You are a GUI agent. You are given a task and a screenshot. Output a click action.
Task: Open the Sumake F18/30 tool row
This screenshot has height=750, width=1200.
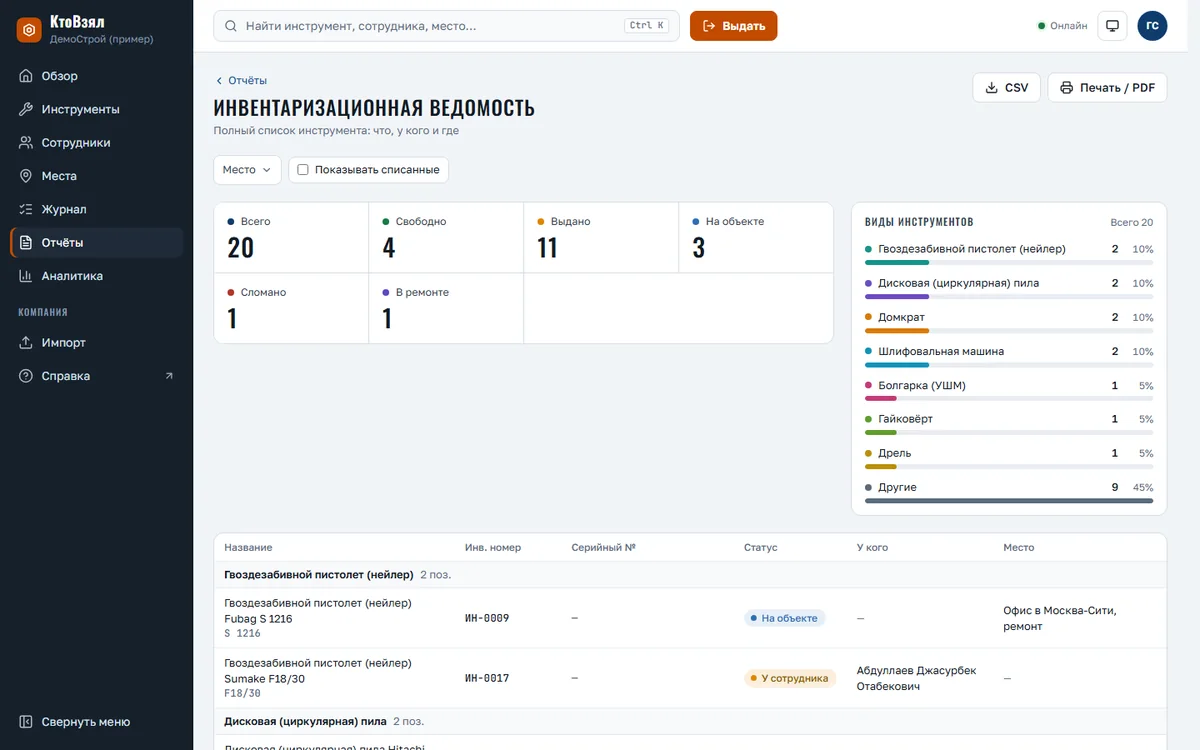point(690,678)
